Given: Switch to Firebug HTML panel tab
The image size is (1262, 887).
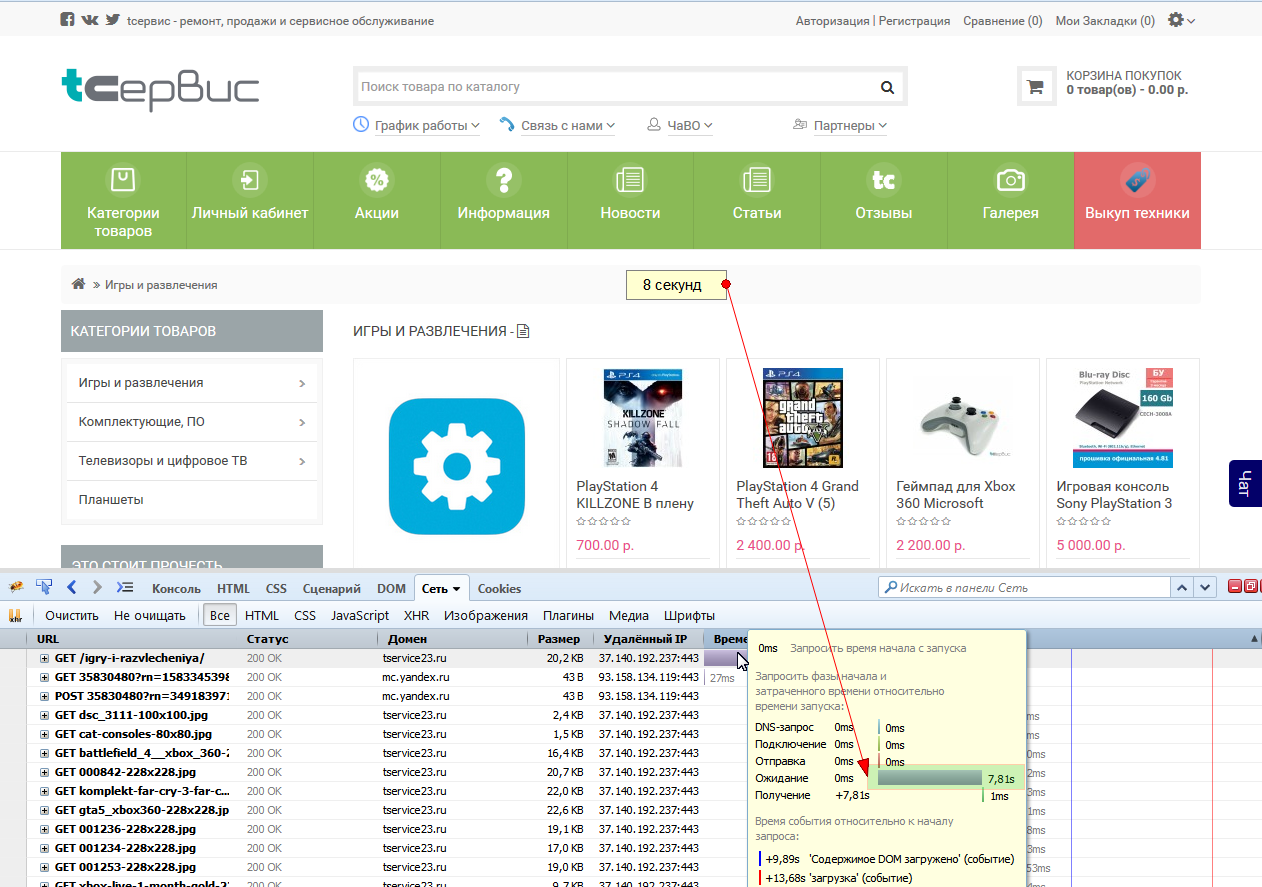Looking at the screenshot, I should (x=234, y=589).
